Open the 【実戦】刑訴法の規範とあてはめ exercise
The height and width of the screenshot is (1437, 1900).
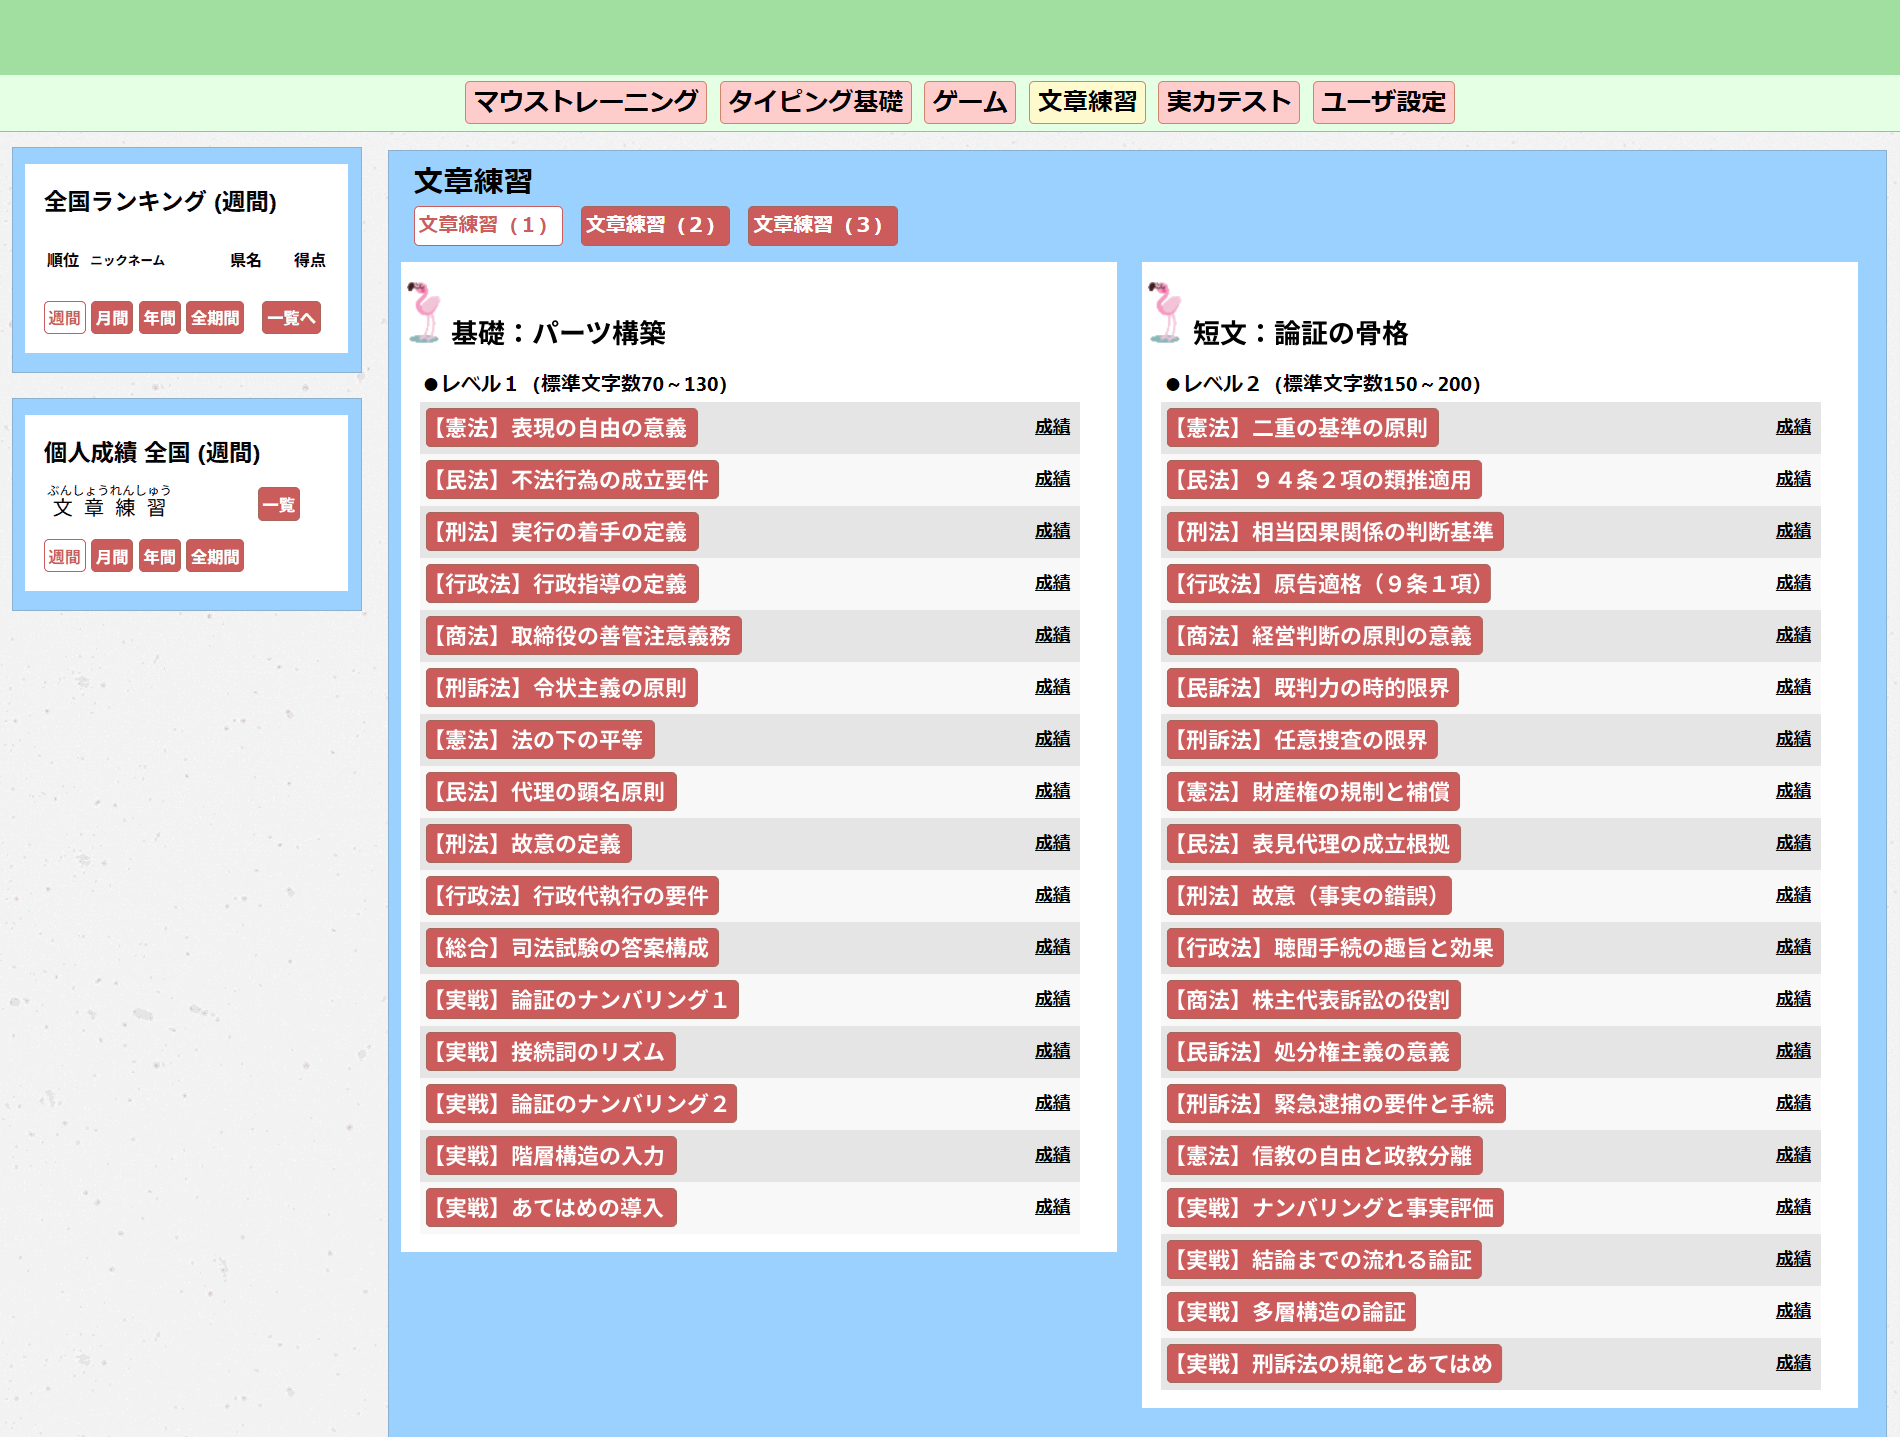click(x=1333, y=1364)
